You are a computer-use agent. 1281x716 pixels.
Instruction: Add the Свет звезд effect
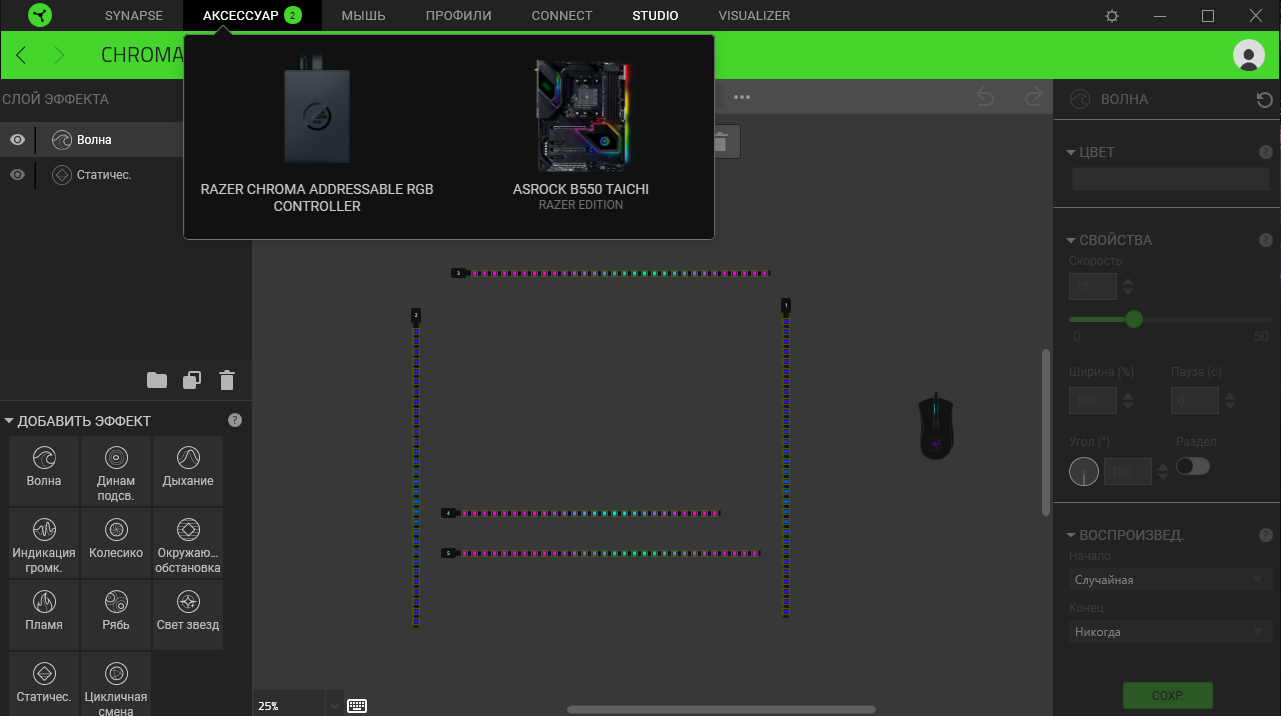[x=188, y=615]
